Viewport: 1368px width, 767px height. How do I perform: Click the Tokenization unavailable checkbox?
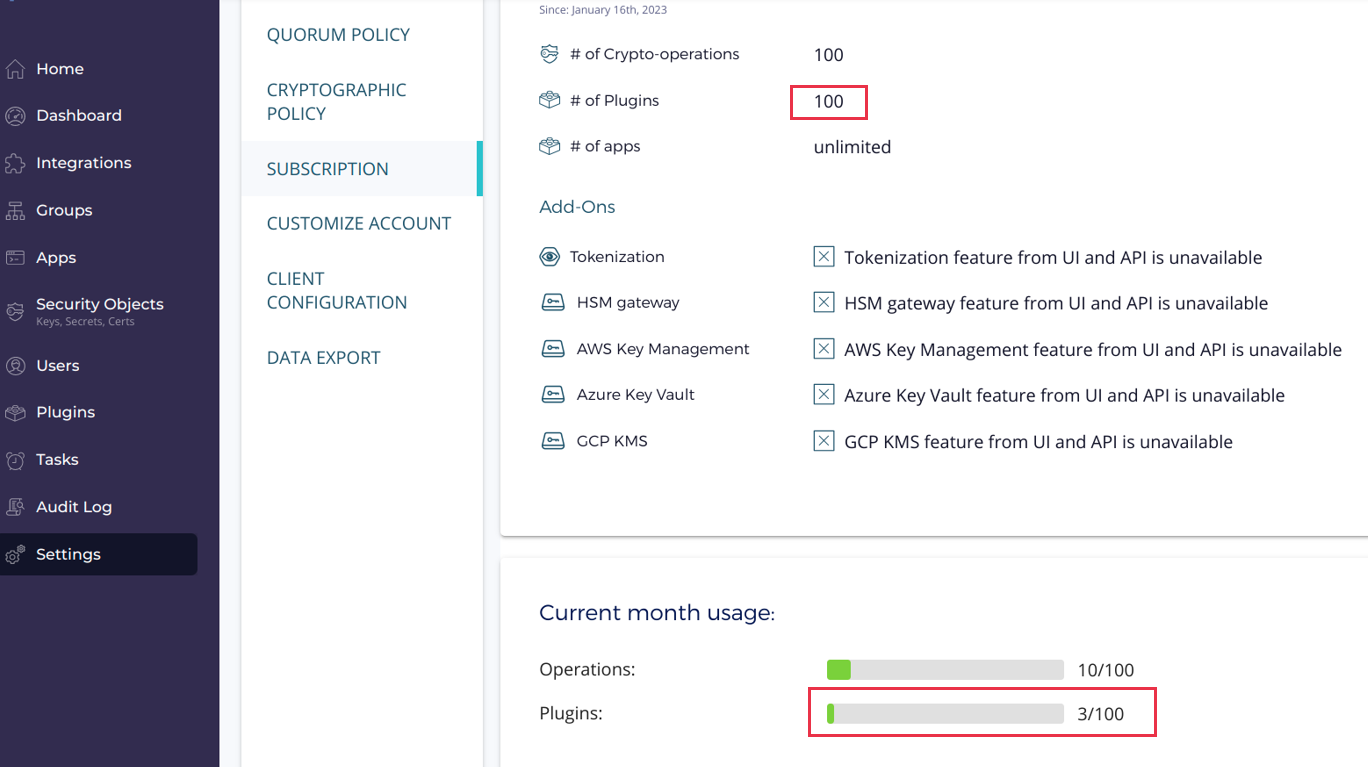[823, 257]
